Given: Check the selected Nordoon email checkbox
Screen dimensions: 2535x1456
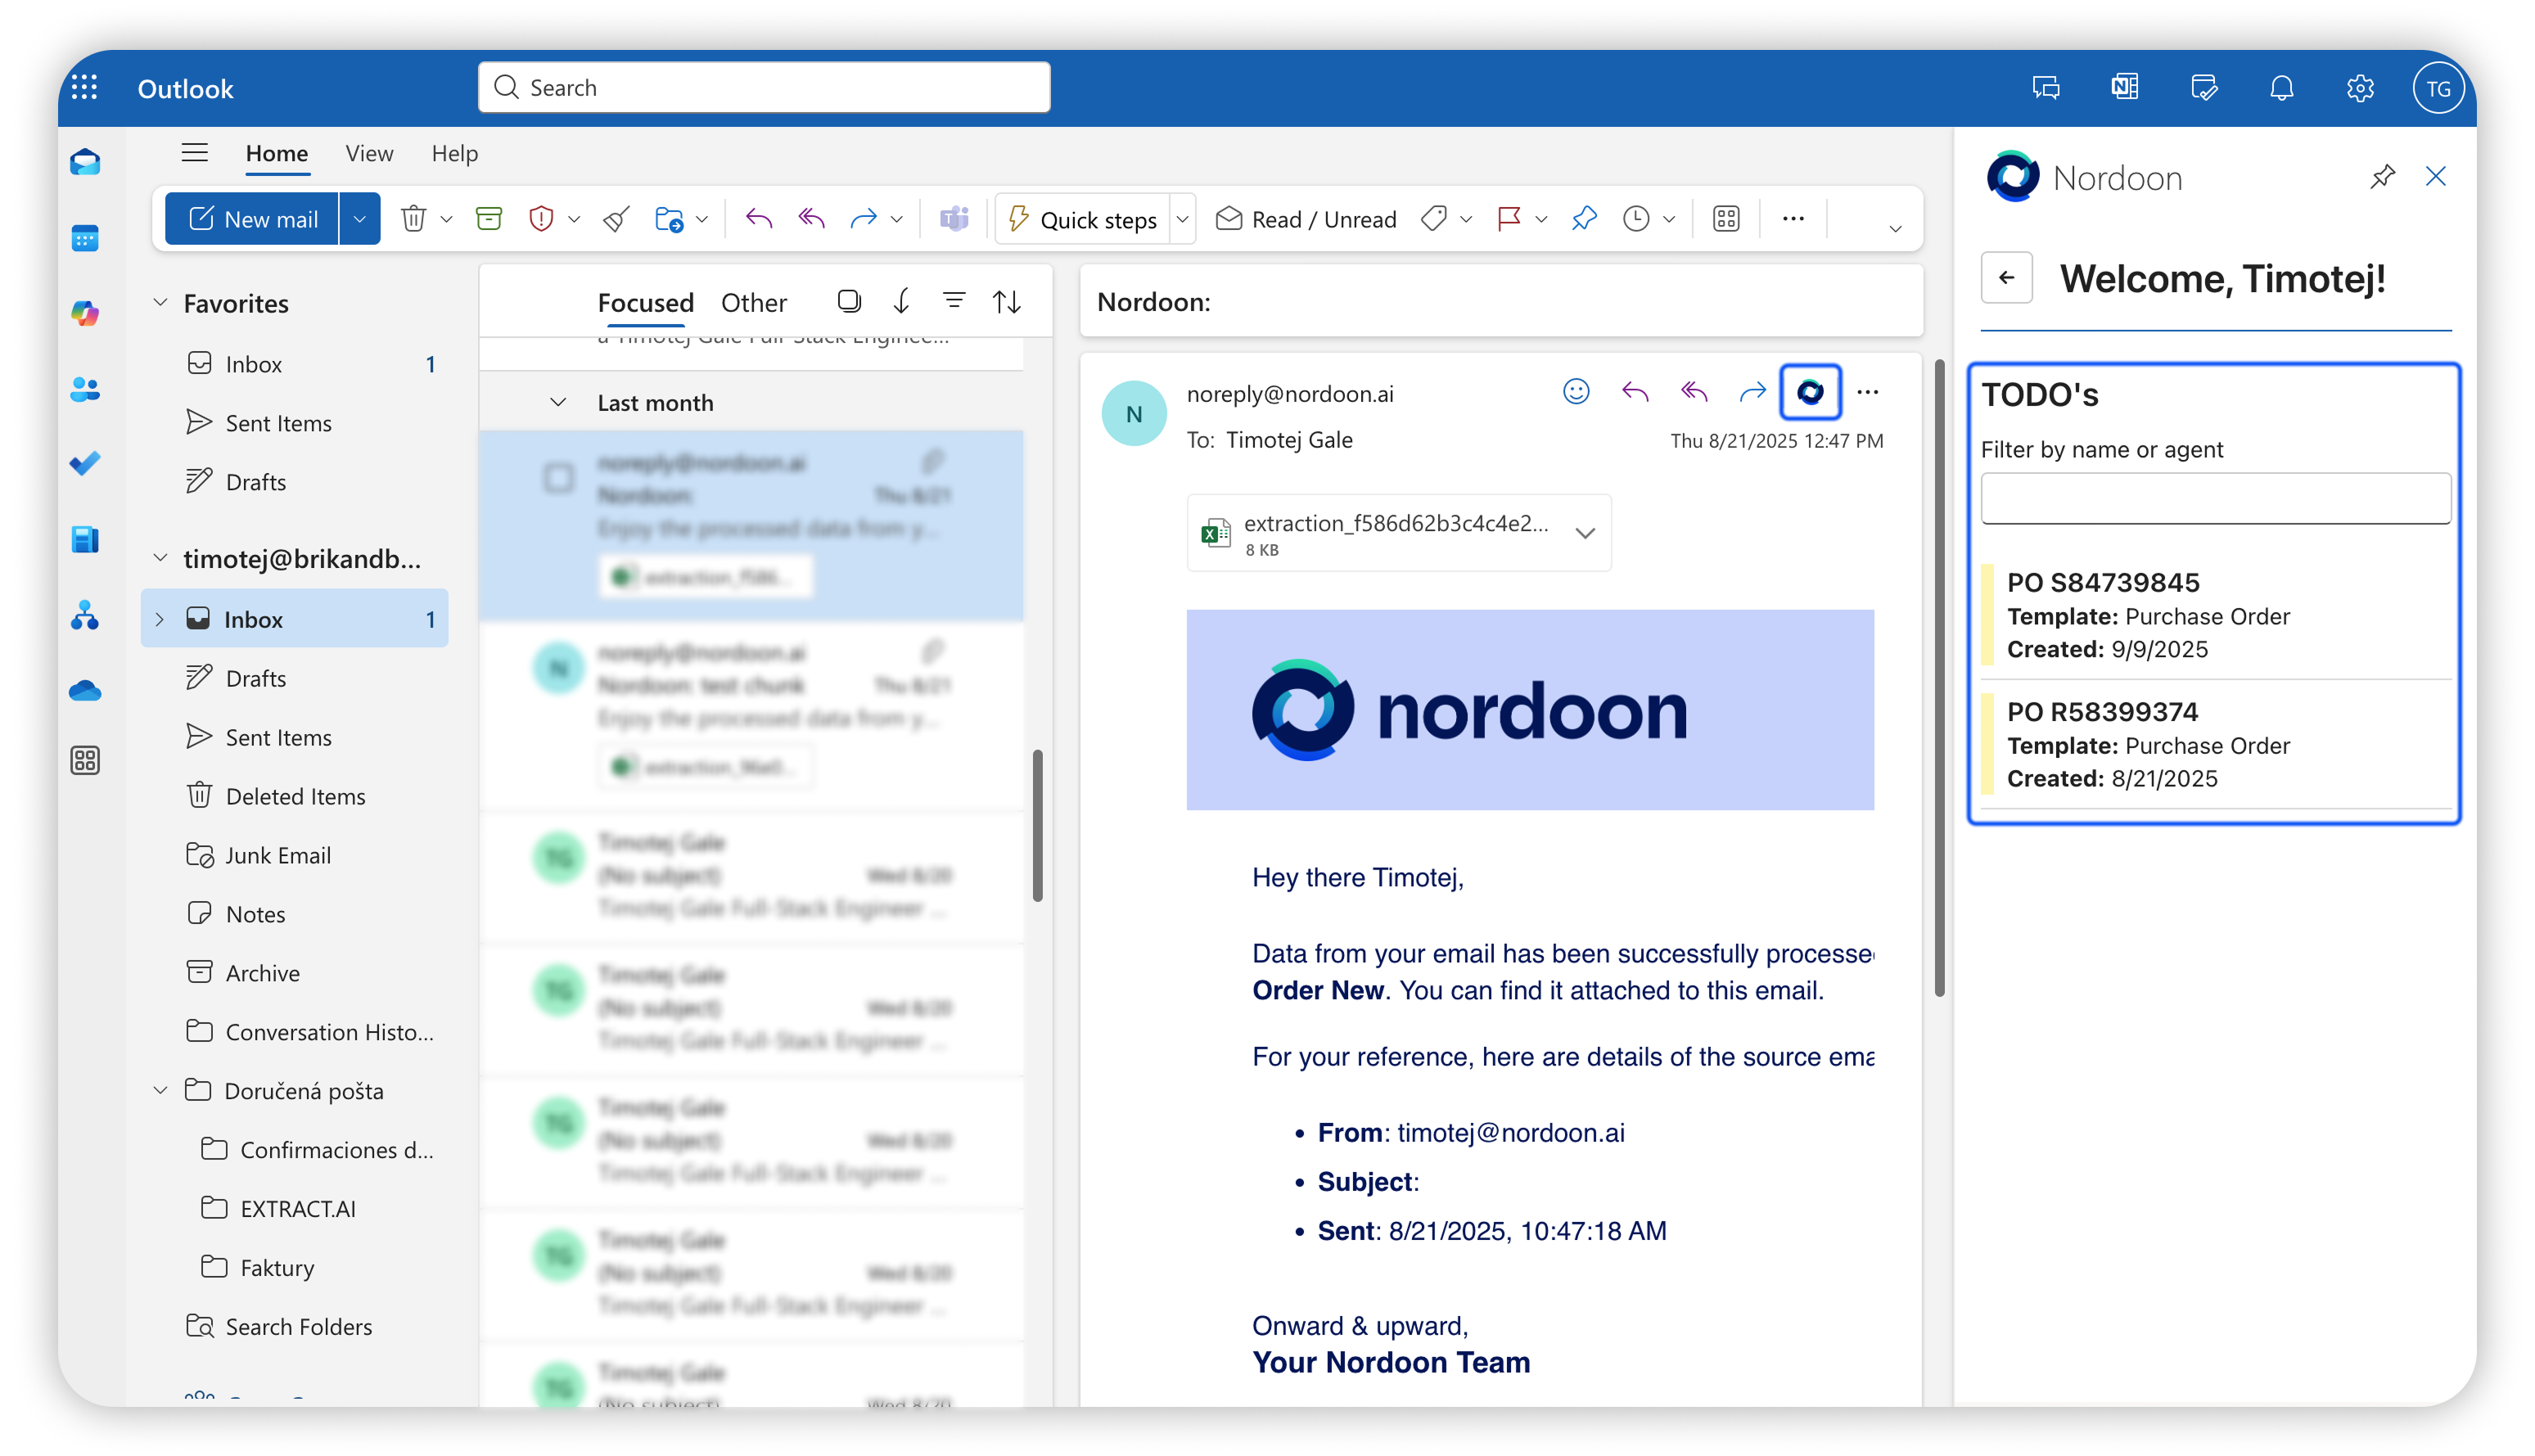Looking at the screenshot, I should click(559, 478).
